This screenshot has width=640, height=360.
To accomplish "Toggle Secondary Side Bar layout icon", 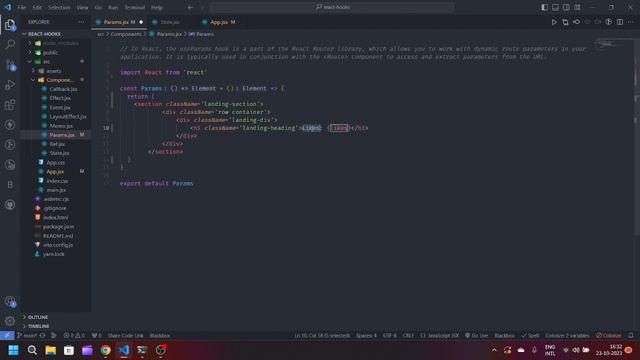I will tap(566, 7).
